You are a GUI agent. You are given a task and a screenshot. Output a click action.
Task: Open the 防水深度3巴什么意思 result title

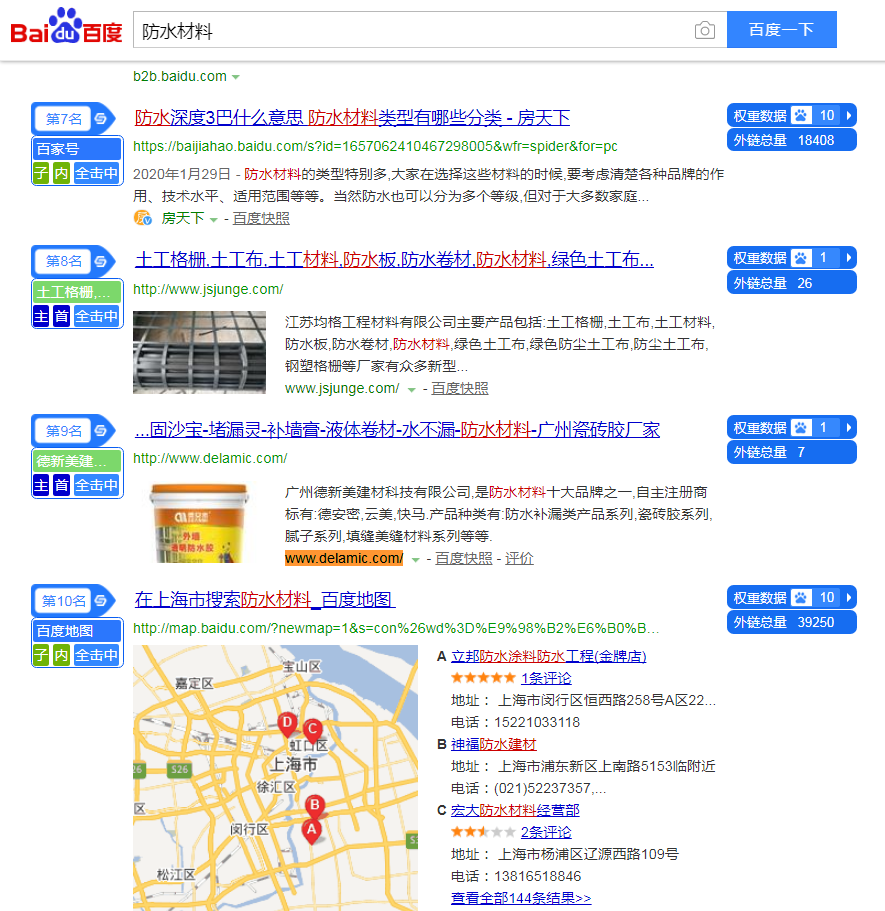(352, 118)
